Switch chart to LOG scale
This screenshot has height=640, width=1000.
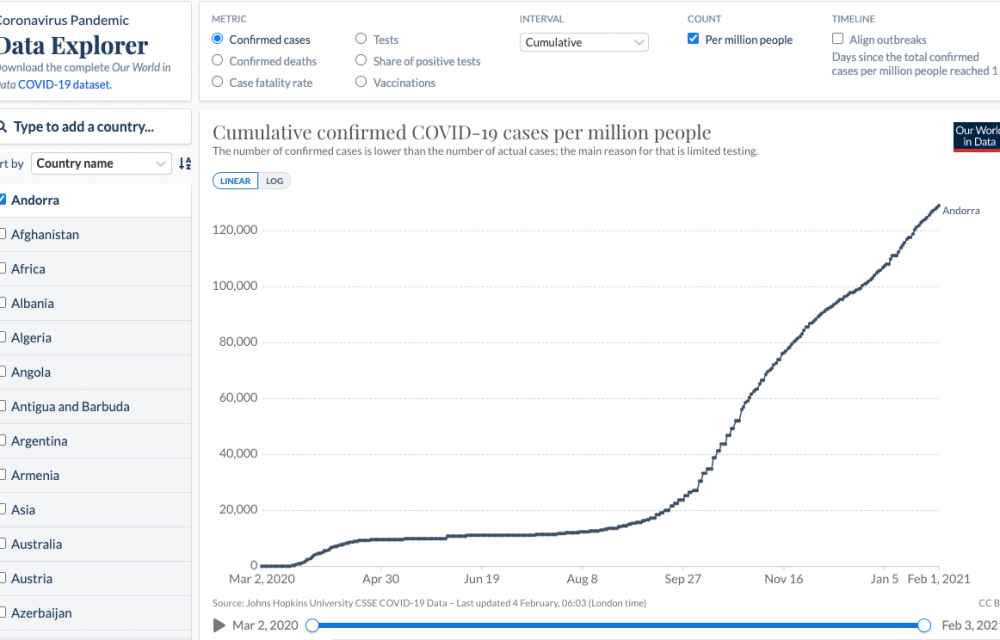(x=274, y=181)
